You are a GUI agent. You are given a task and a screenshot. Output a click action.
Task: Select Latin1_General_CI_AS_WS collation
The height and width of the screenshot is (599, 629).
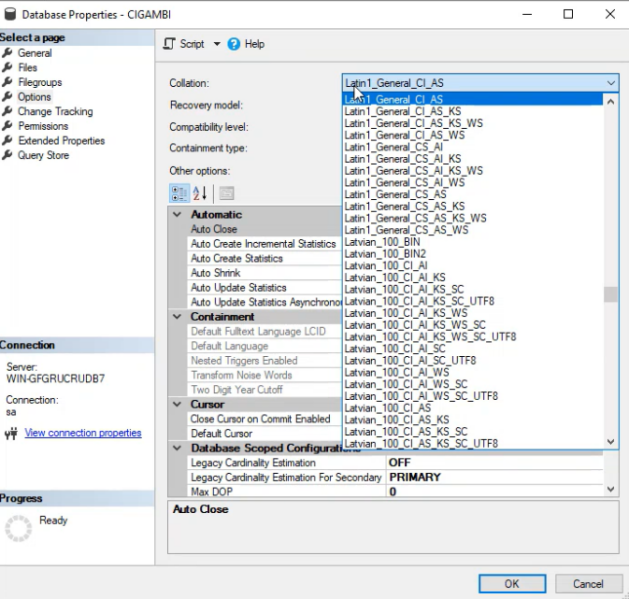click(473, 135)
